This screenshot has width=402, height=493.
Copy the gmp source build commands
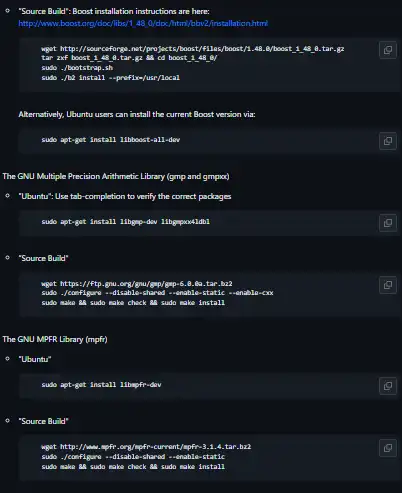[388, 285]
